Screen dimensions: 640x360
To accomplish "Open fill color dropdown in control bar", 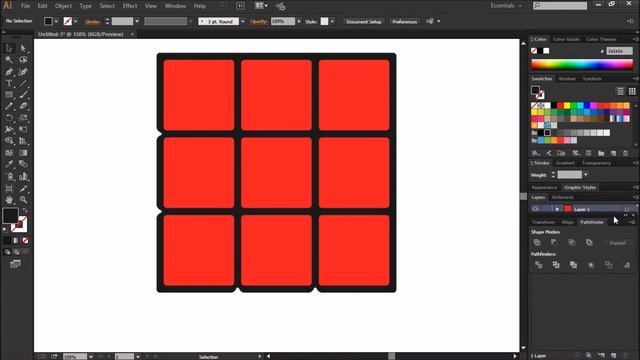I will (x=56, y=21).
